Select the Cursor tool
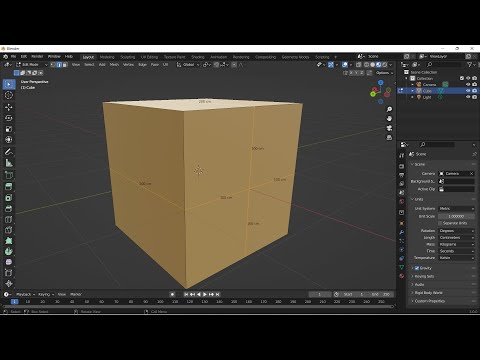Screen dimensions: 480x360 [9, 95]
